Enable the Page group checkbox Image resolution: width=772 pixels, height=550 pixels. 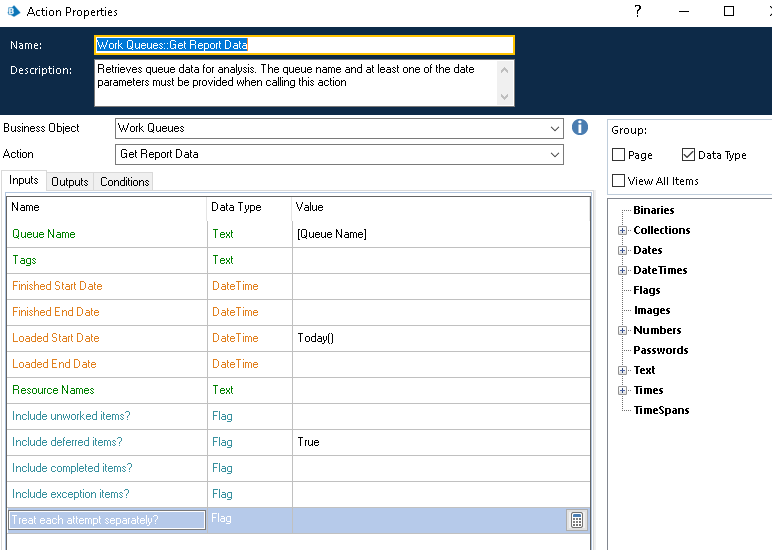pyautogui.click(x=619, y=155)
